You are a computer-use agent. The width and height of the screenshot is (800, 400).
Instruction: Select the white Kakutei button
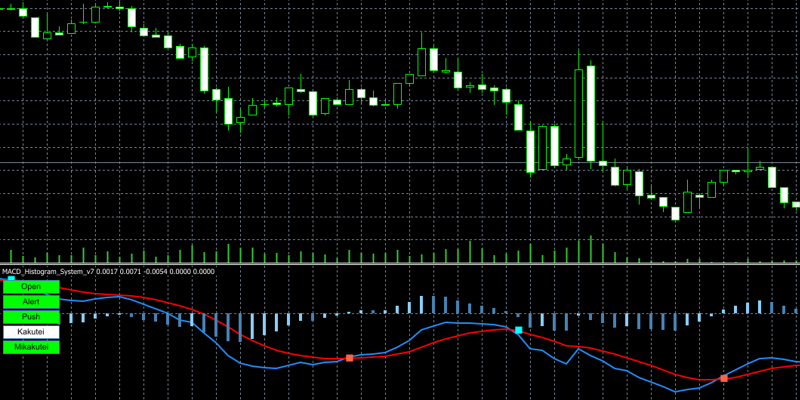(x=31, y=332)
